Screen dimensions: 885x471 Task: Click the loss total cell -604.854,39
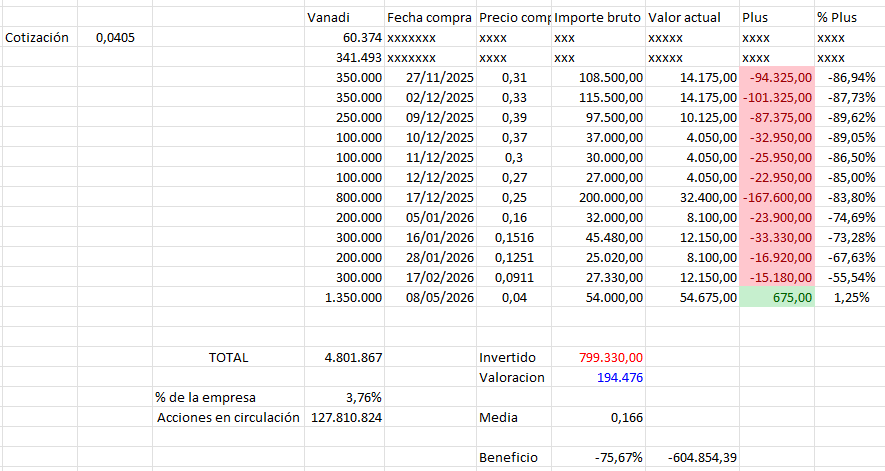pyautogui.click(x=692, y=457)
